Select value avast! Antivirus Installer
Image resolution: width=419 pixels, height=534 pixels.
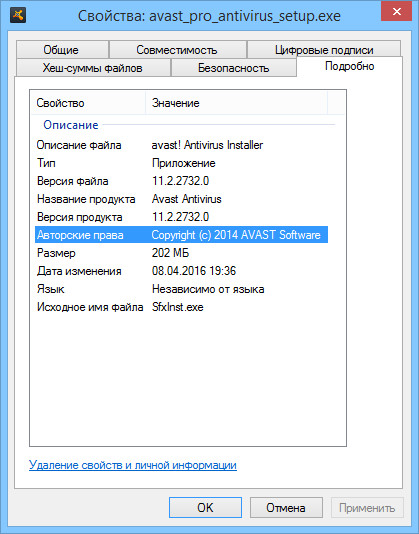tap(207, 145)
